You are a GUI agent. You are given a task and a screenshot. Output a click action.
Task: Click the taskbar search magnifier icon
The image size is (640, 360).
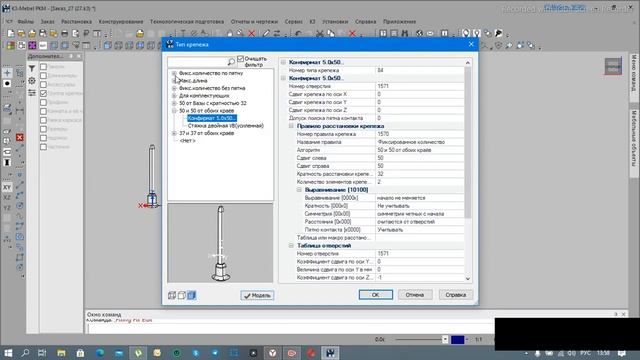(25, 353)
